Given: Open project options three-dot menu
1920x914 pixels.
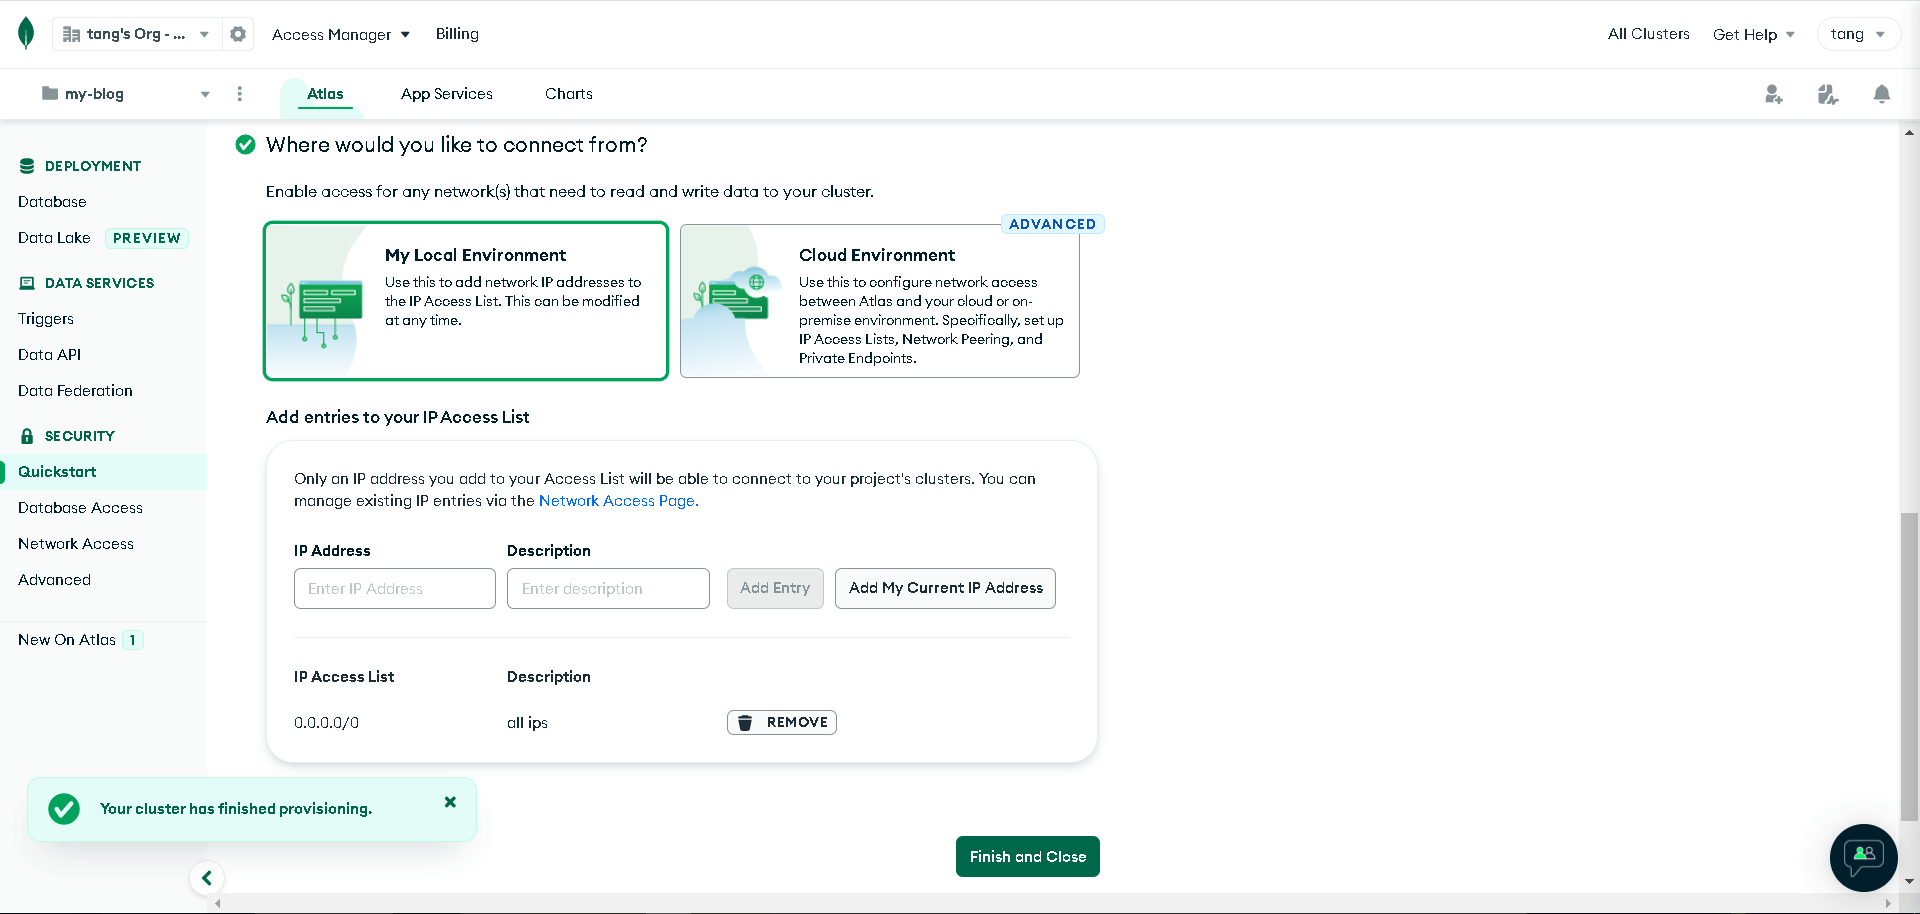Looking at the screenshot, I should (x=239, y=94).
